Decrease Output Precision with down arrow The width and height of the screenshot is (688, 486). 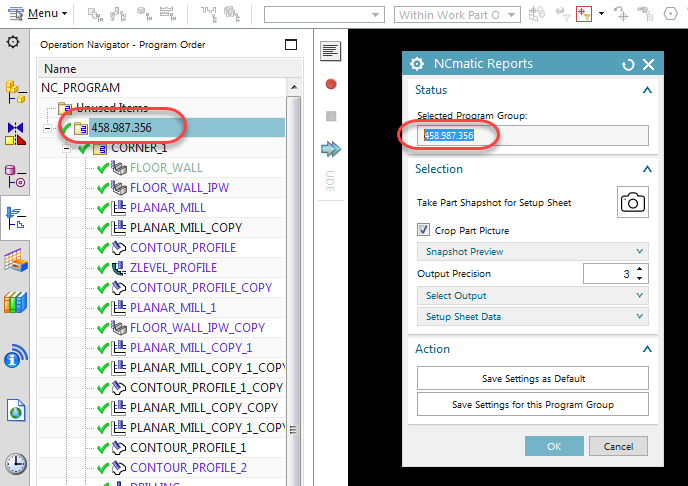pyautogui.click(x=639, y=278)
